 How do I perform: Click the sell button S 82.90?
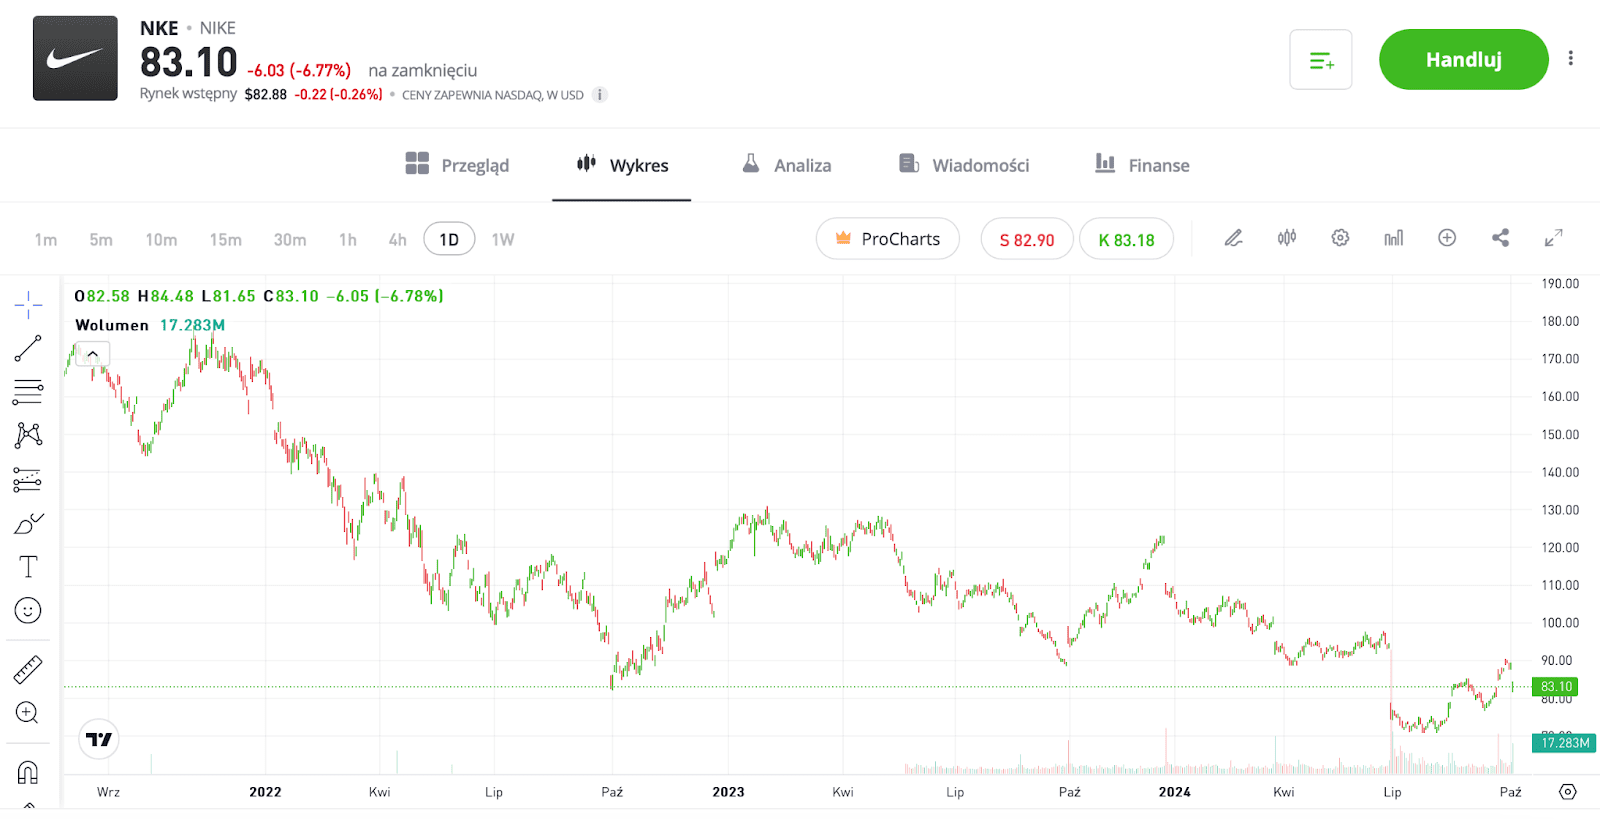click(1027, 239)
